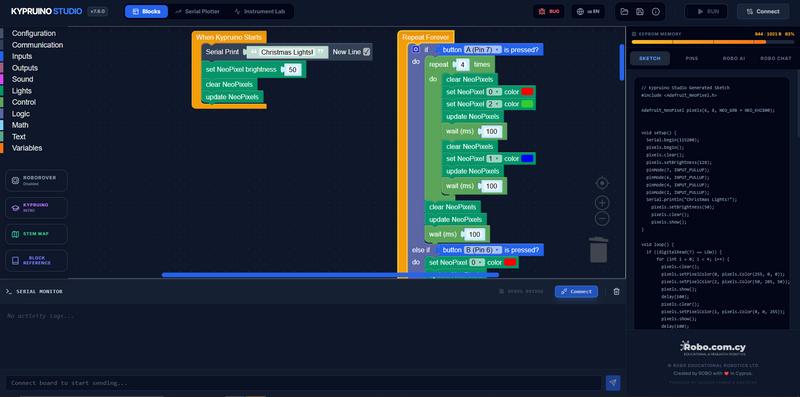Click the send message arrow icon
Viewport: 800px width, 397px height.
613,383
